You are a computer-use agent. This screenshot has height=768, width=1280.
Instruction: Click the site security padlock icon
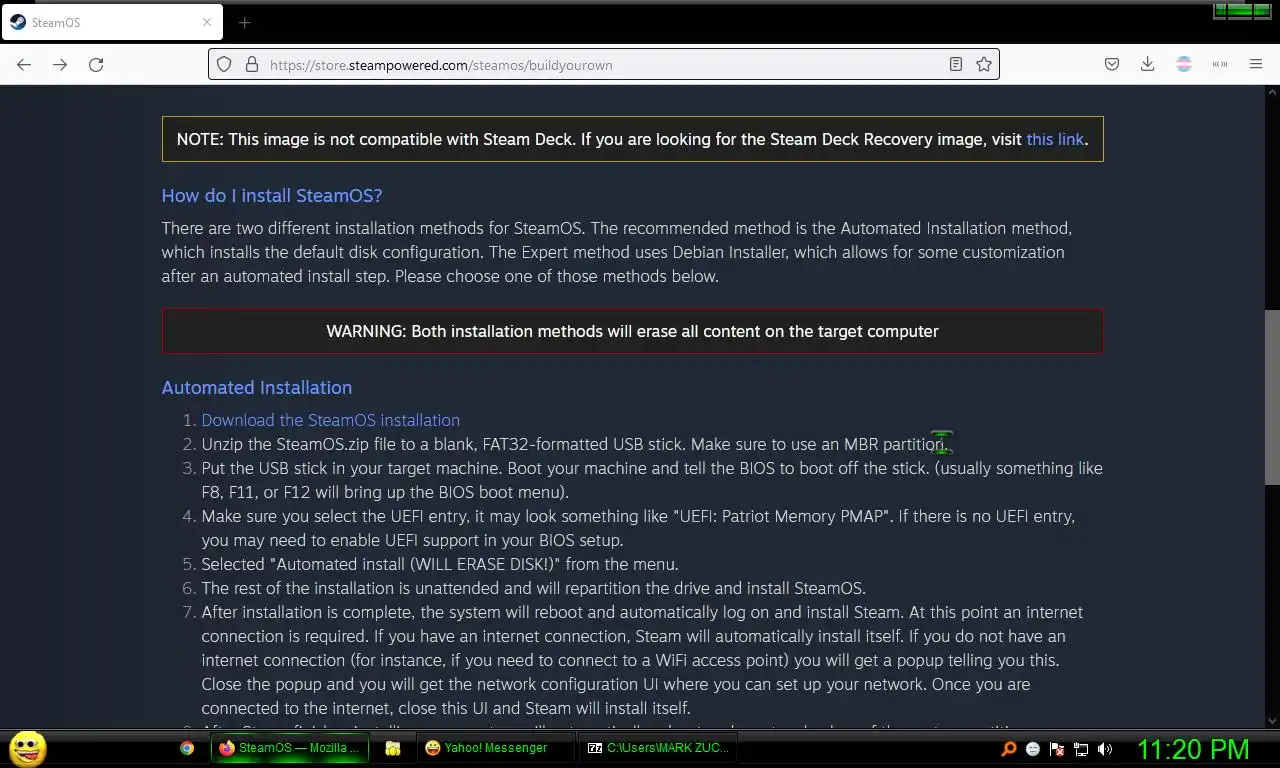251,64
